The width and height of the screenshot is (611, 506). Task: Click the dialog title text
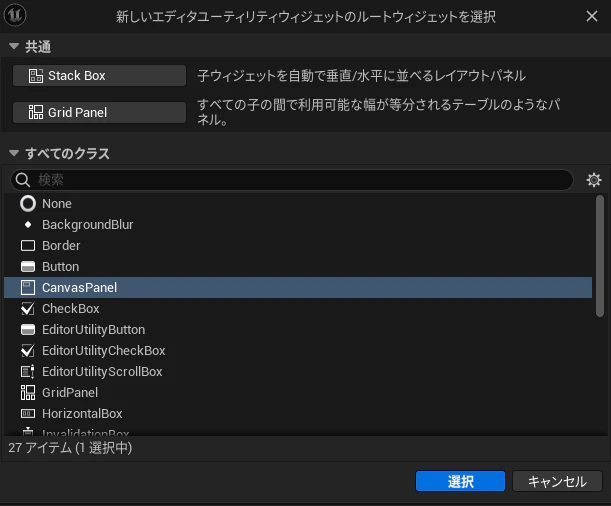(x=306, y=17)
